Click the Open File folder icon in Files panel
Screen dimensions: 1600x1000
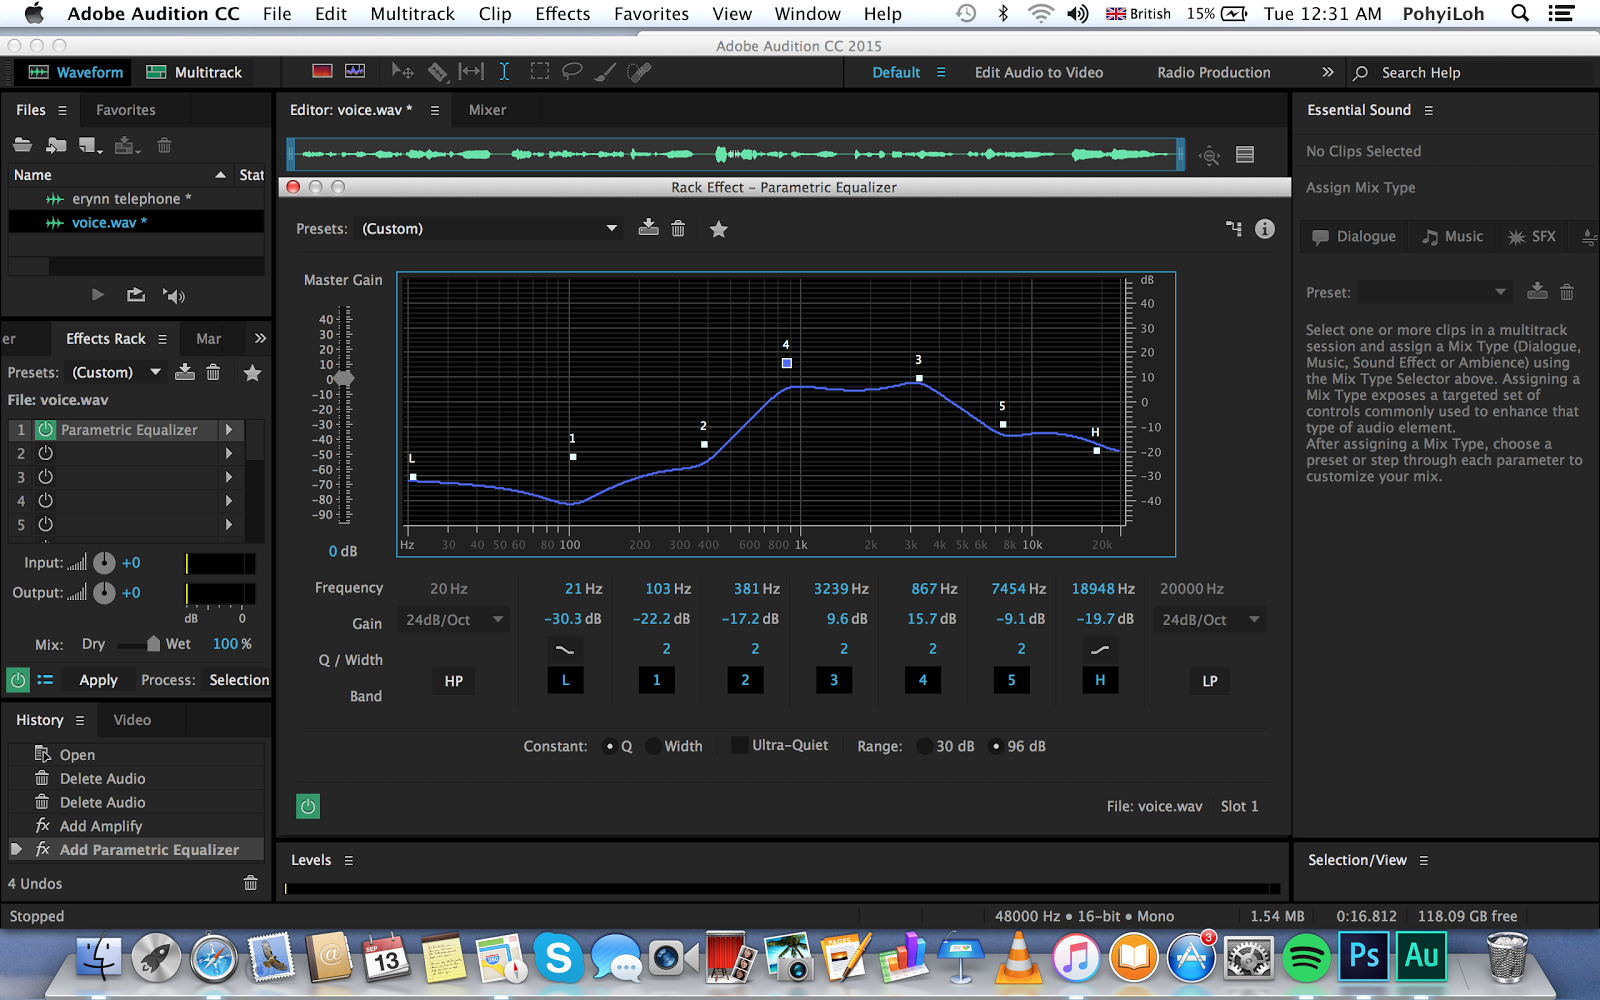(x=22, y=146)
